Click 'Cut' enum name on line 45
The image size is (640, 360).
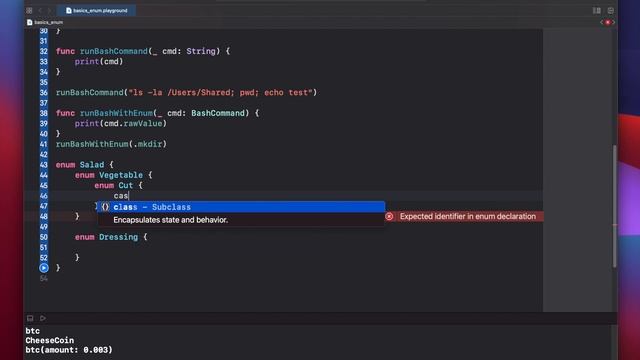[x=126, y=185]
